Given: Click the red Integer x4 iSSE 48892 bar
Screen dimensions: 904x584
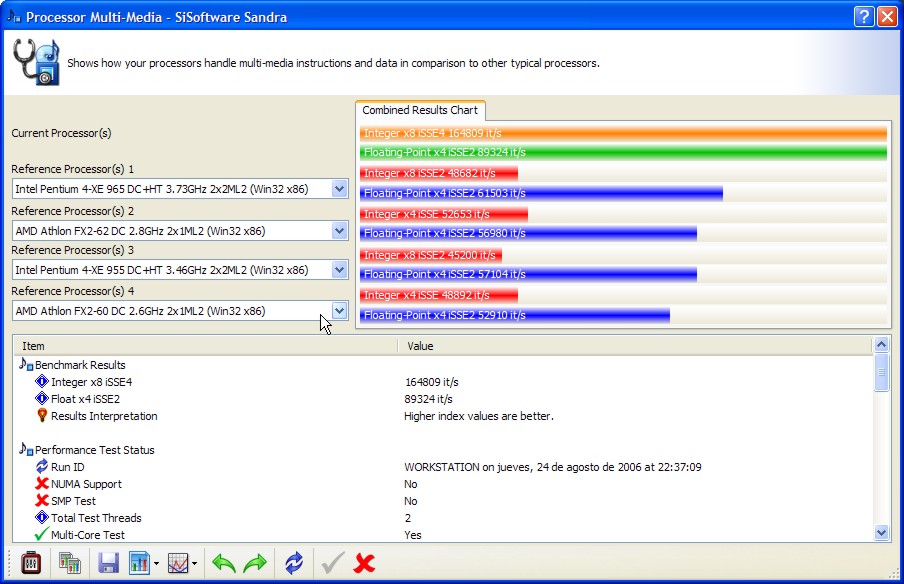Looking at the screenshot, I should pyautogui.click(x=439, y=295).
